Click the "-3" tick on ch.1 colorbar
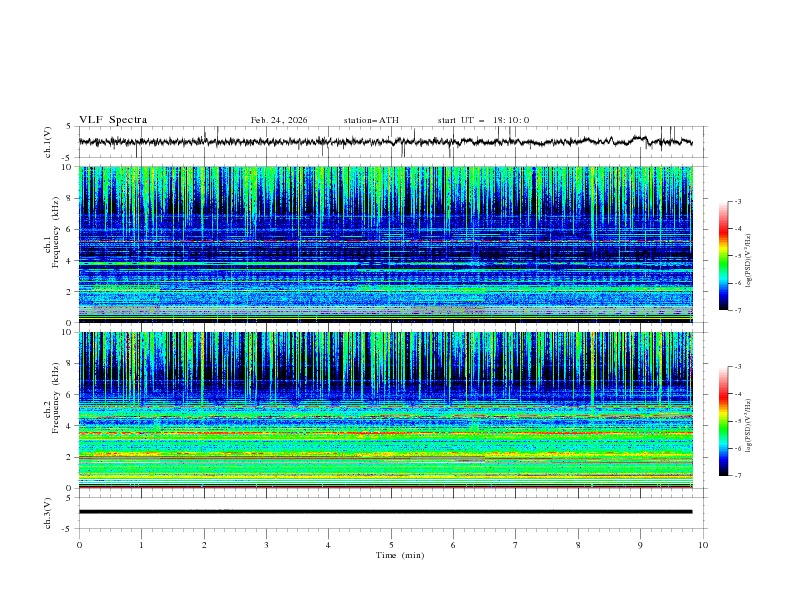Viewport: 792px width, 612px height. (x=738, y=202)
